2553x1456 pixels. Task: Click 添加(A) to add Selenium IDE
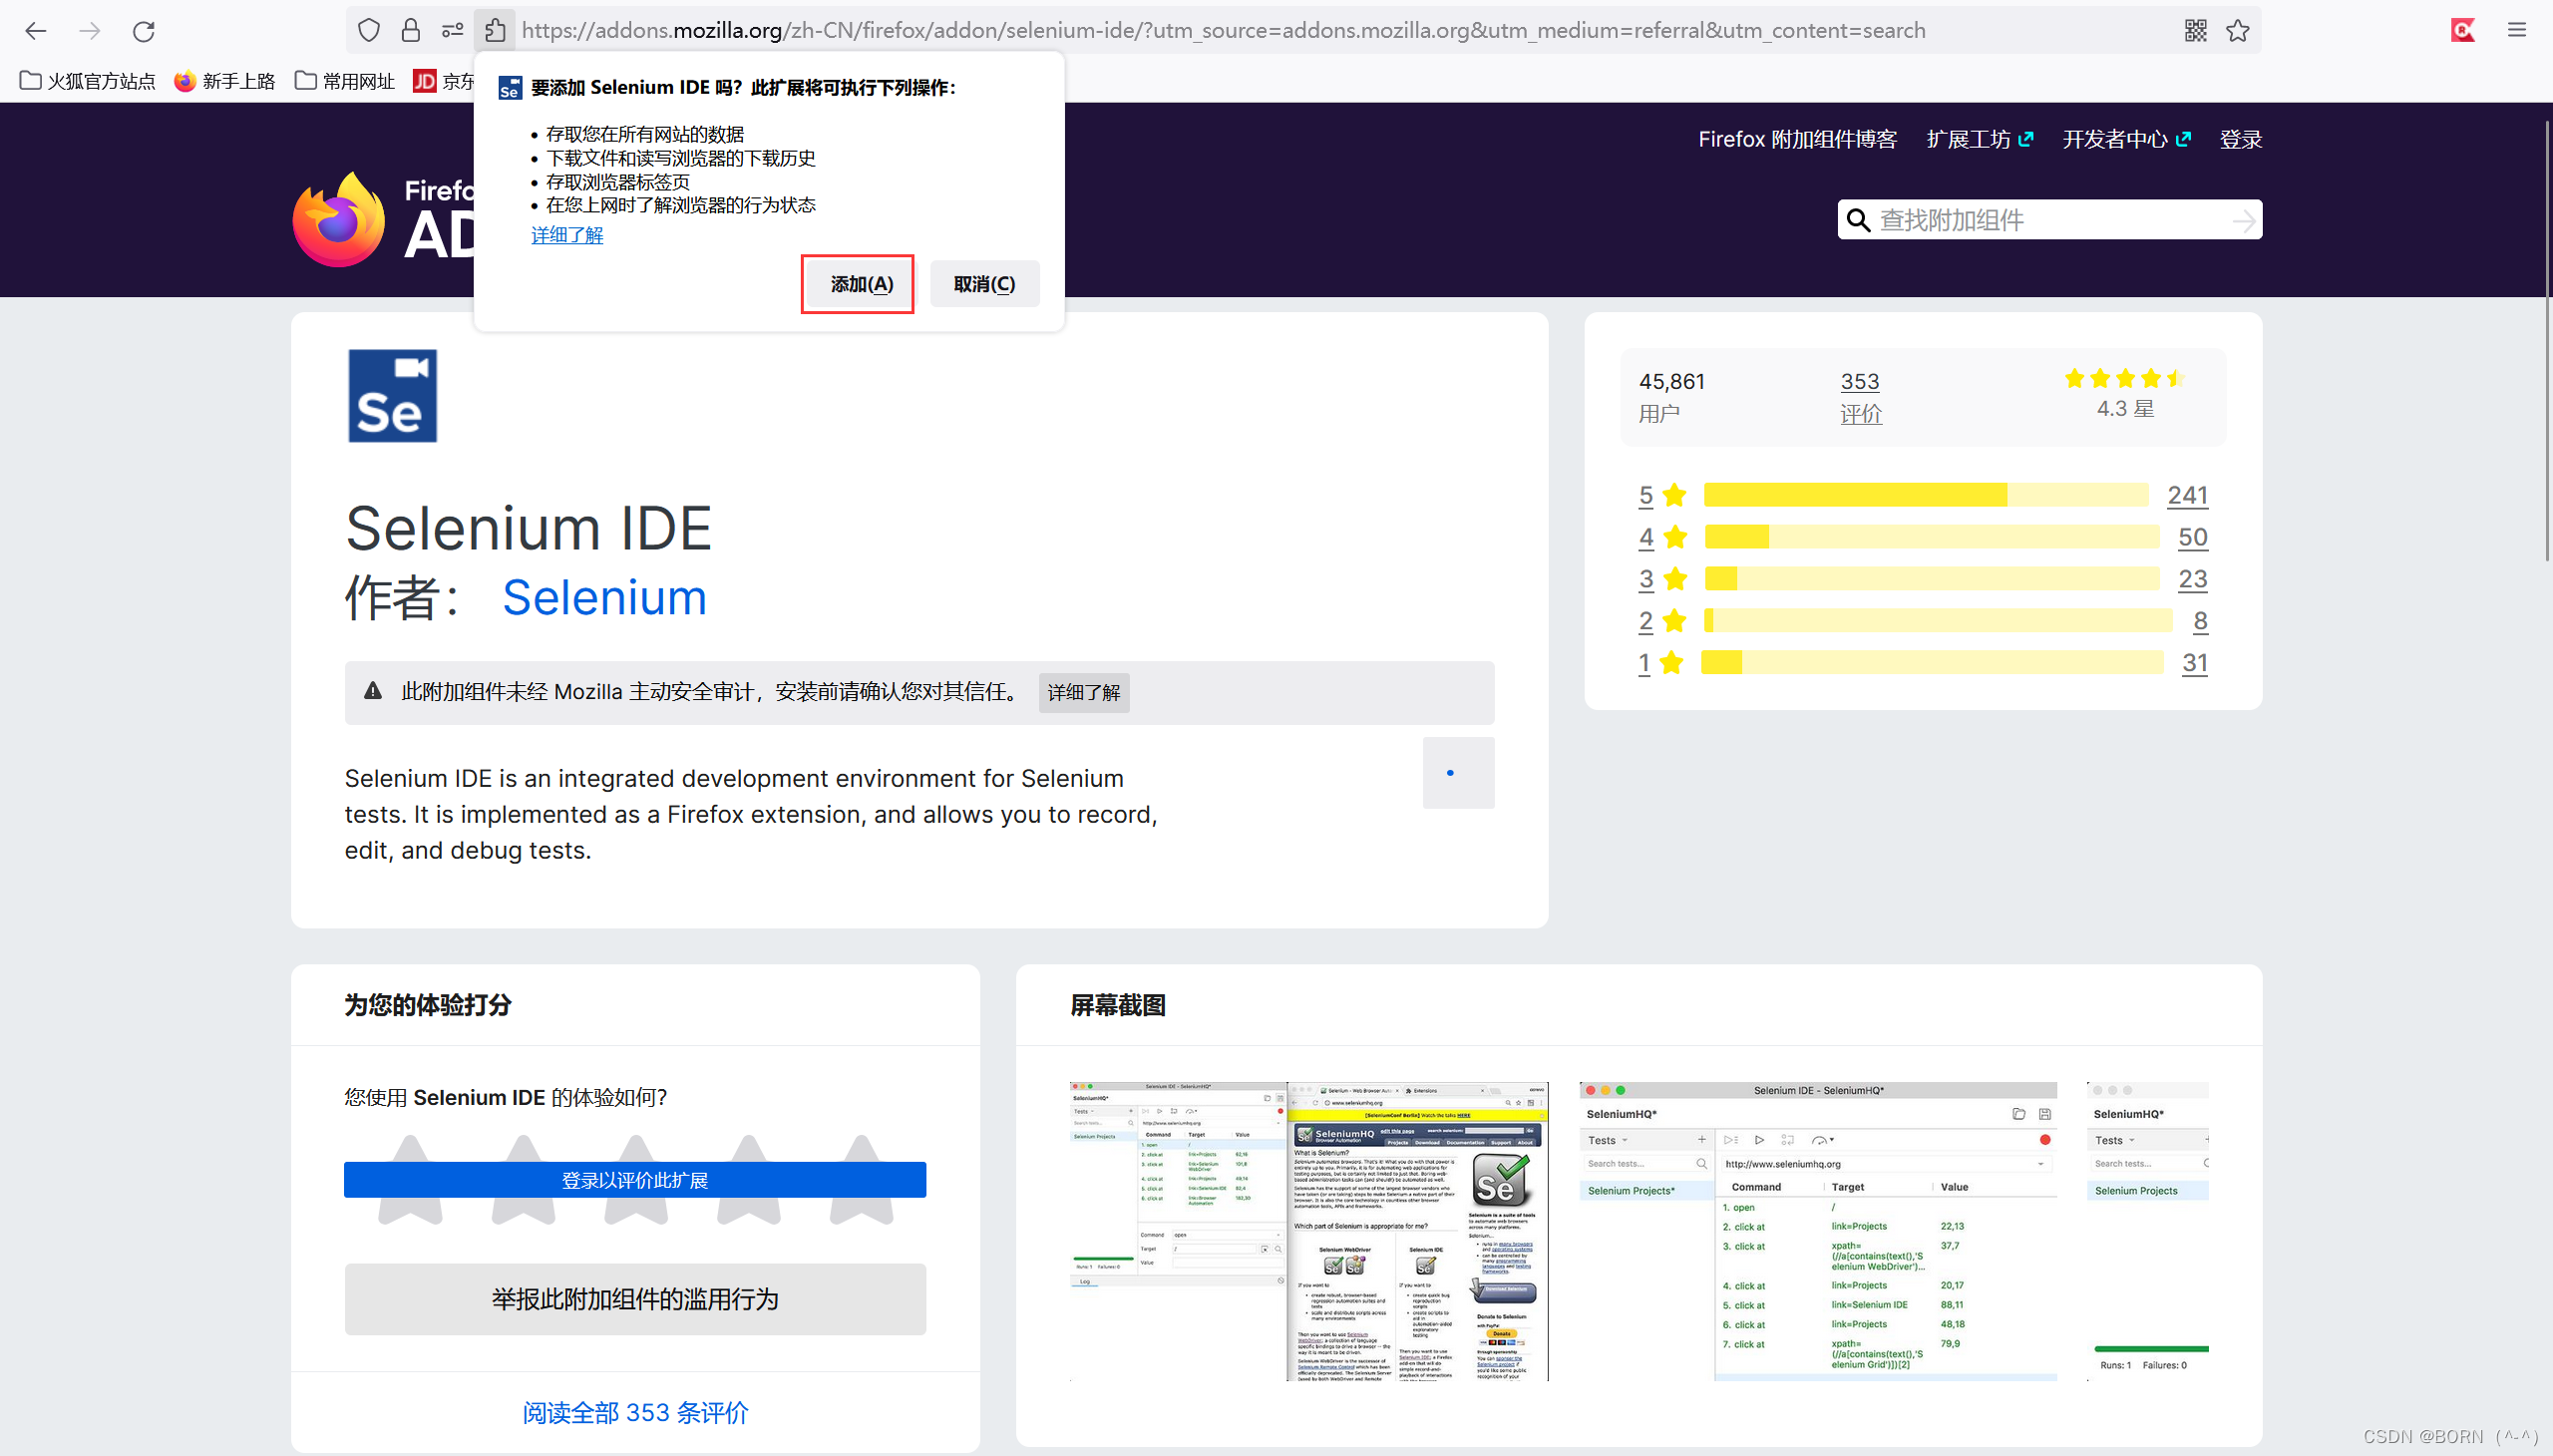tap(861, 284)
